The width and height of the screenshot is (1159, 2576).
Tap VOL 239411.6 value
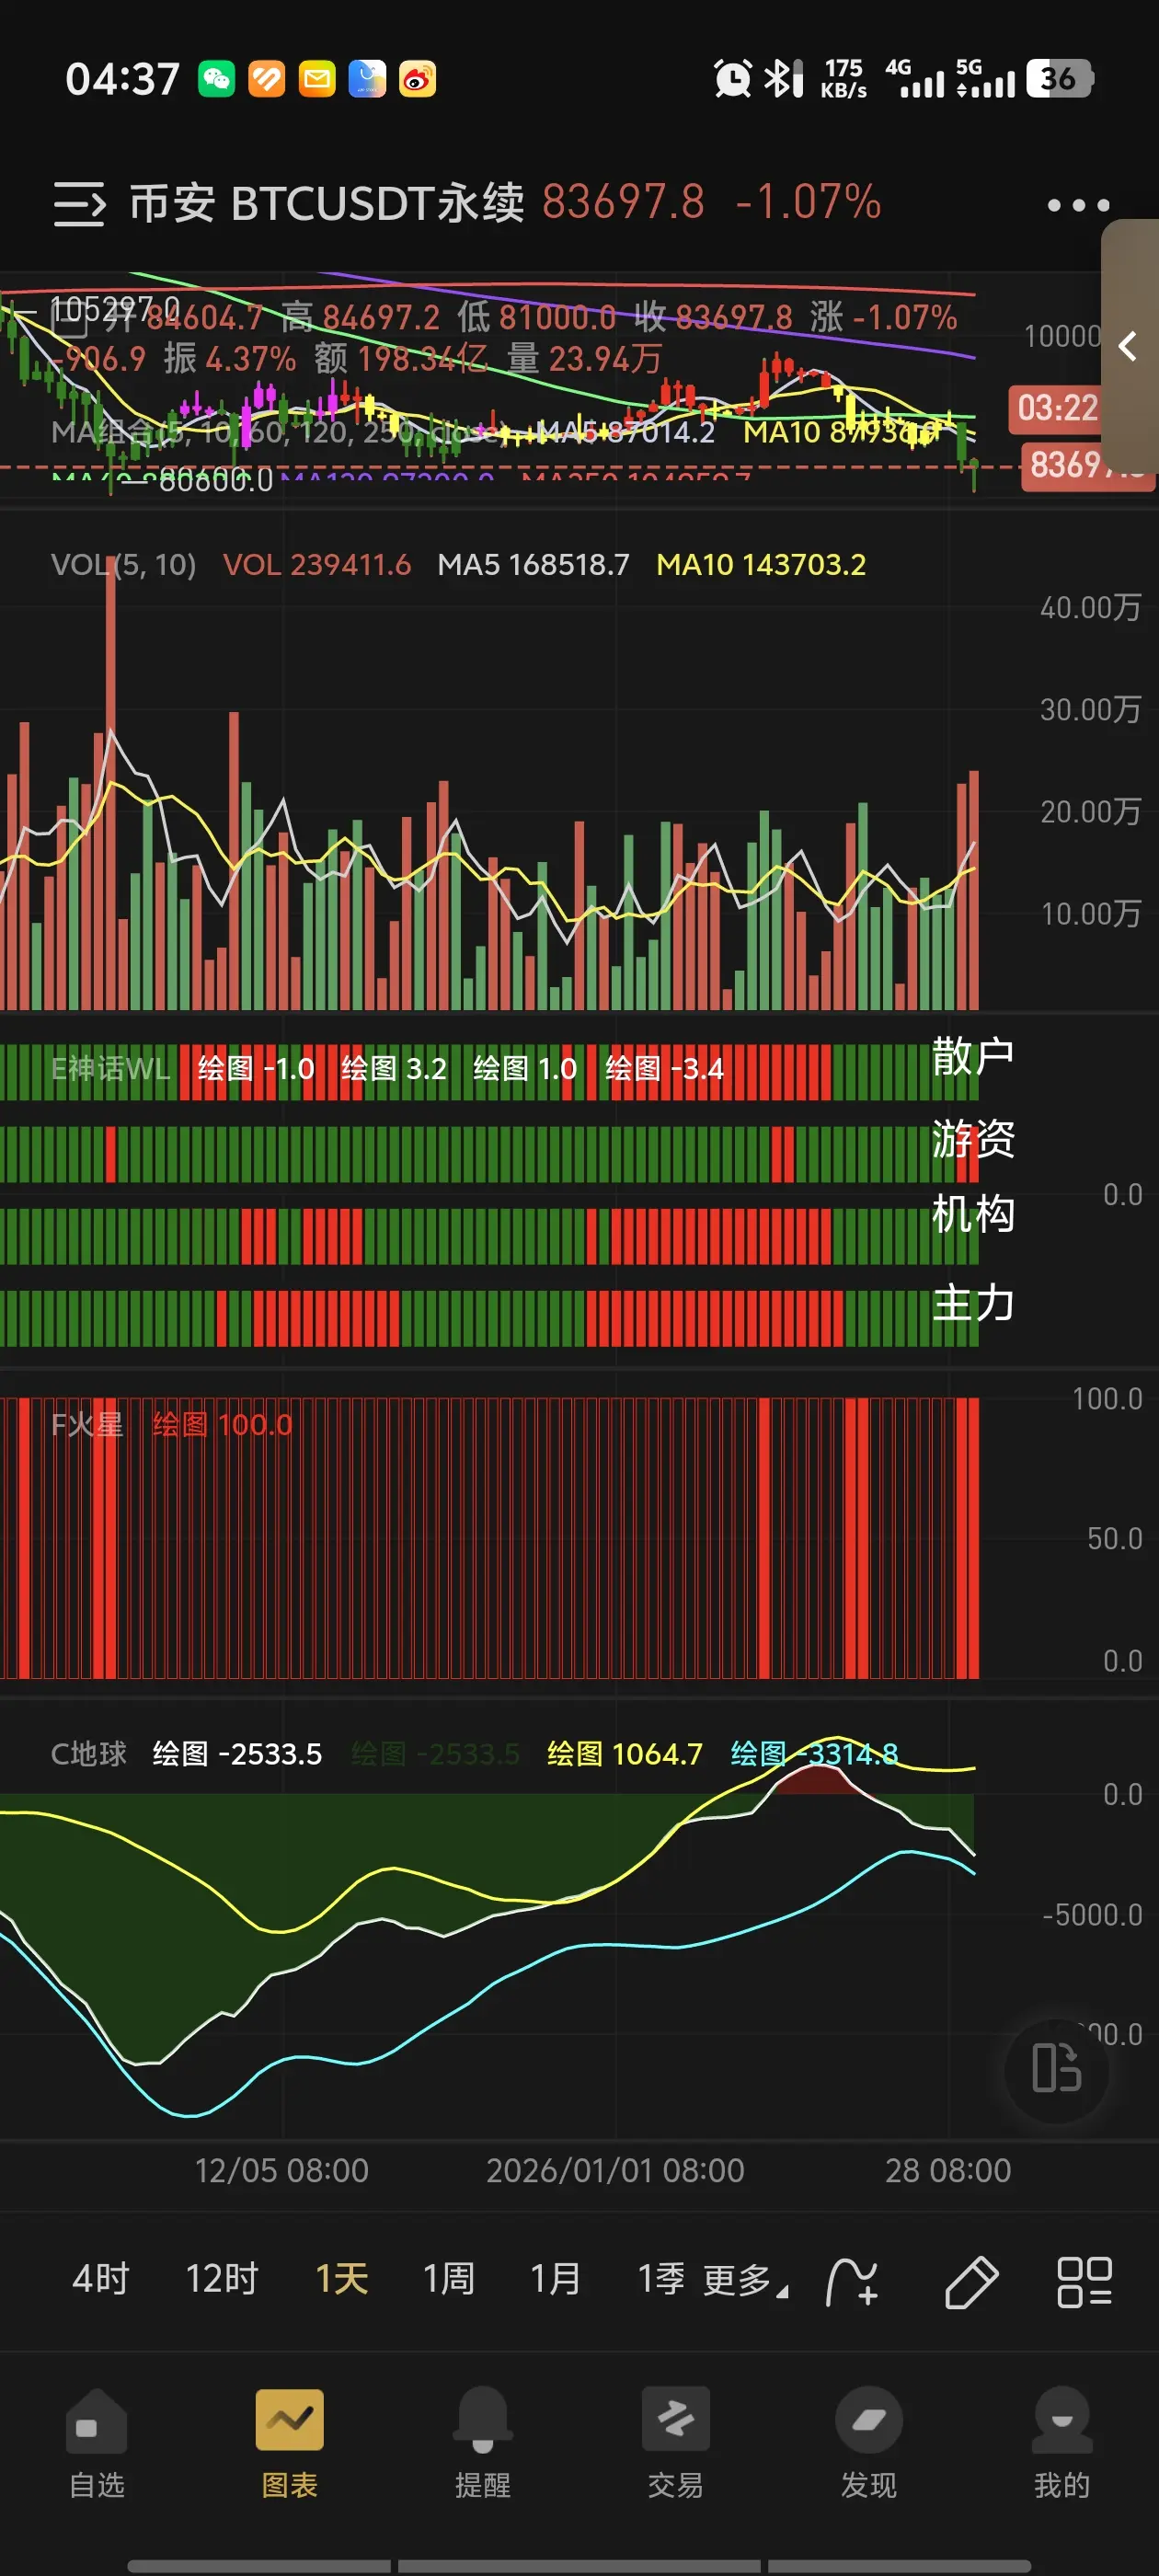[x=317, y=565]
